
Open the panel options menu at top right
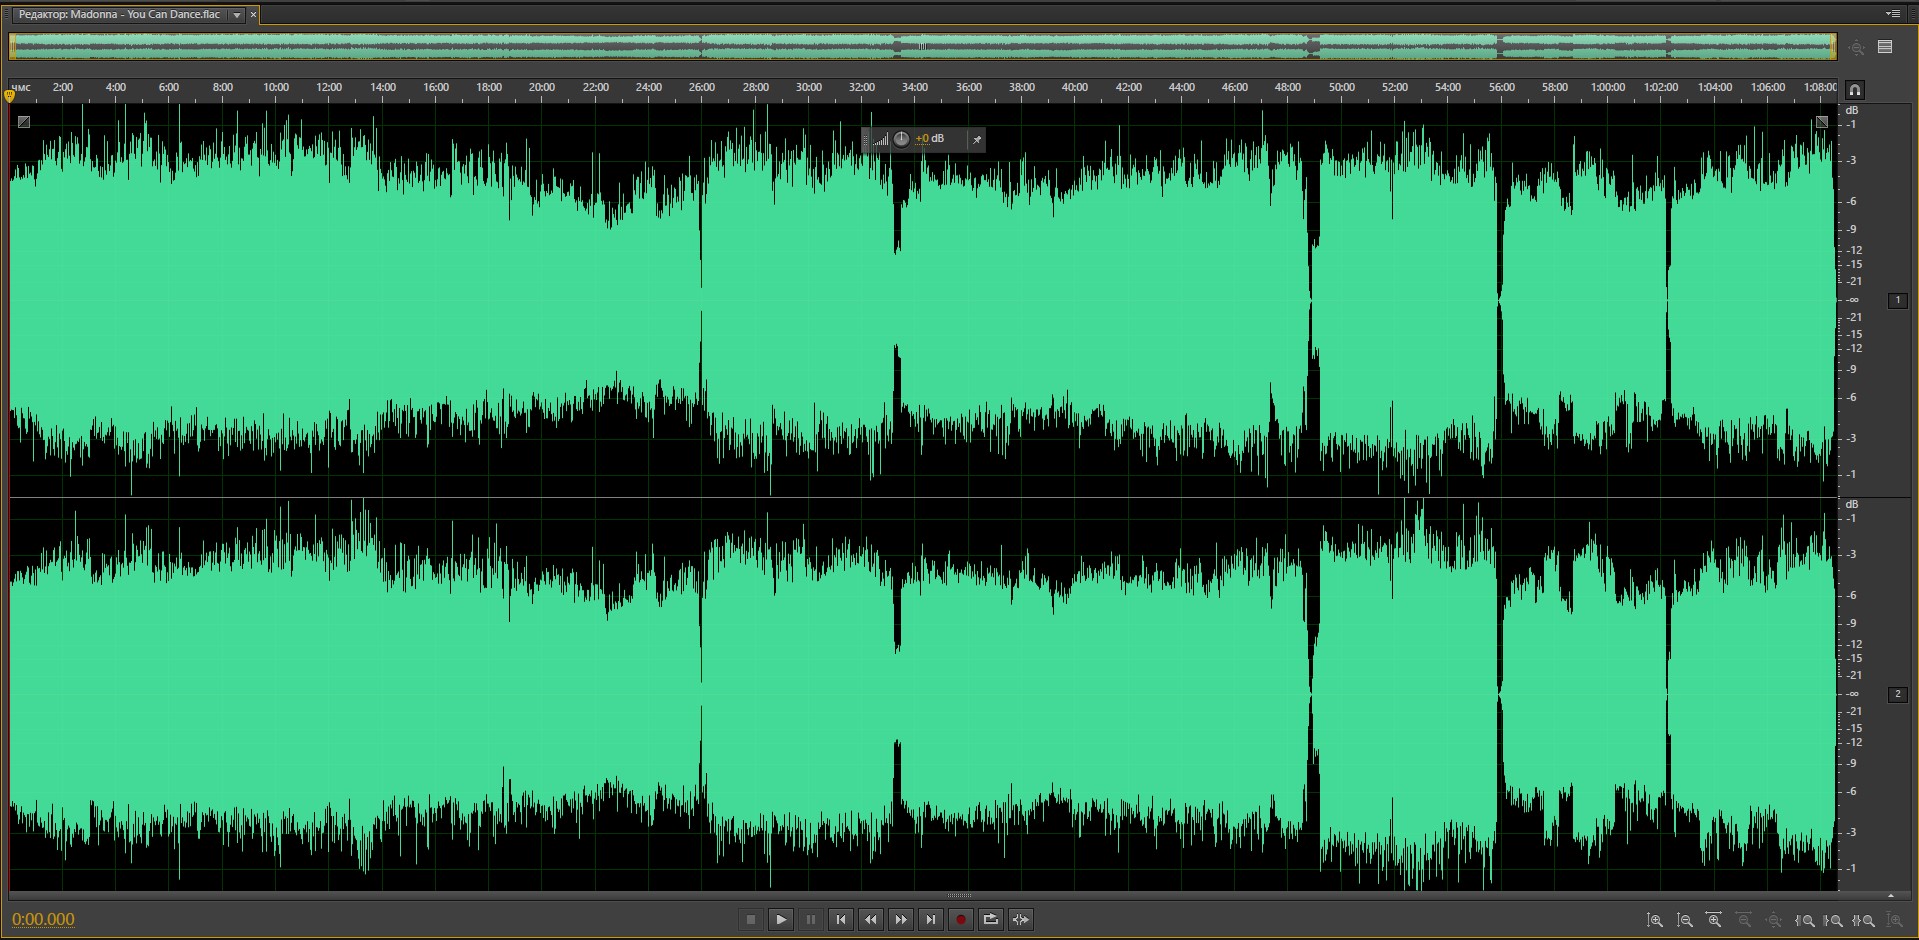click(1892, 14)
